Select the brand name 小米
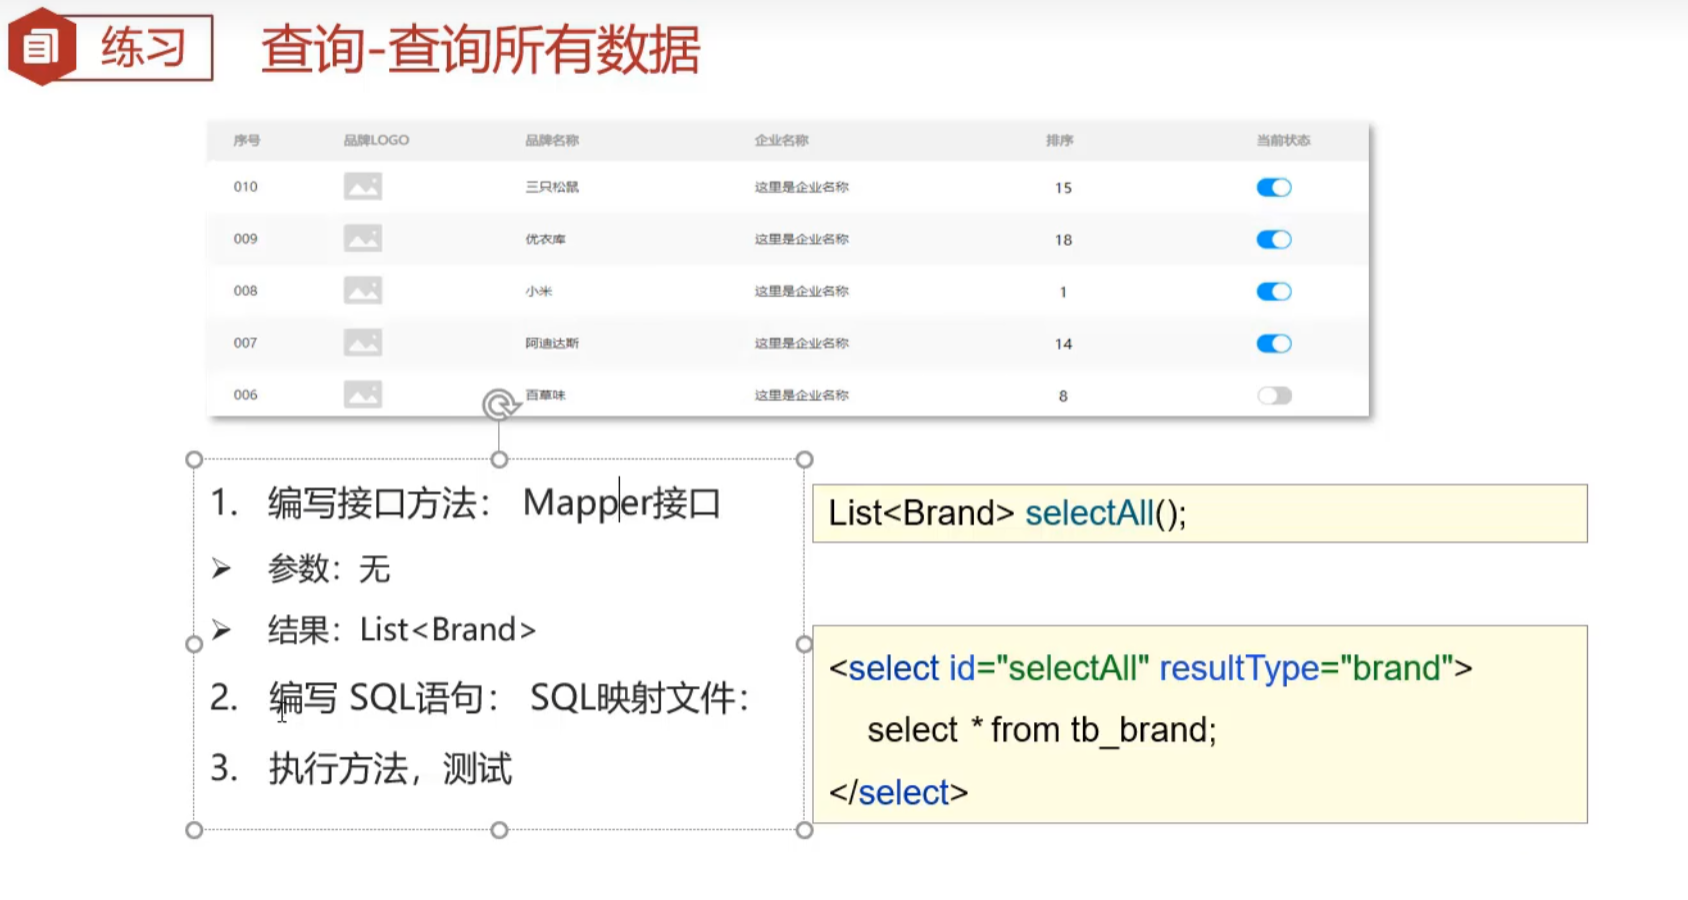 (x=539, y=291)
